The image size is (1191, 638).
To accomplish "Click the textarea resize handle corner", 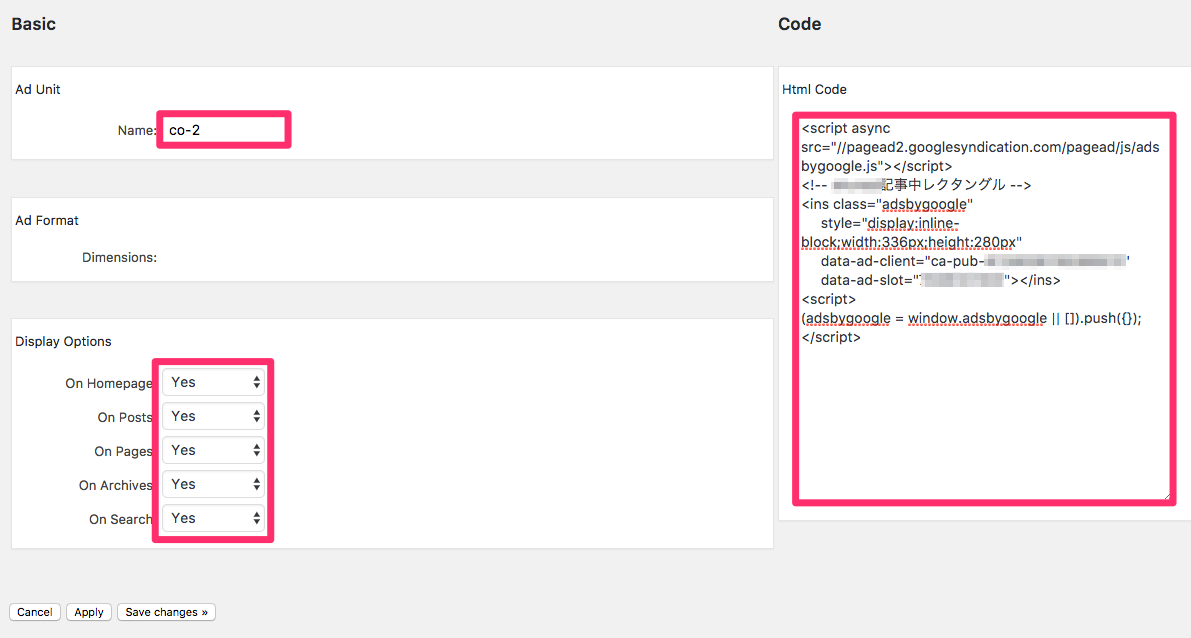I will click(1167, 497).
